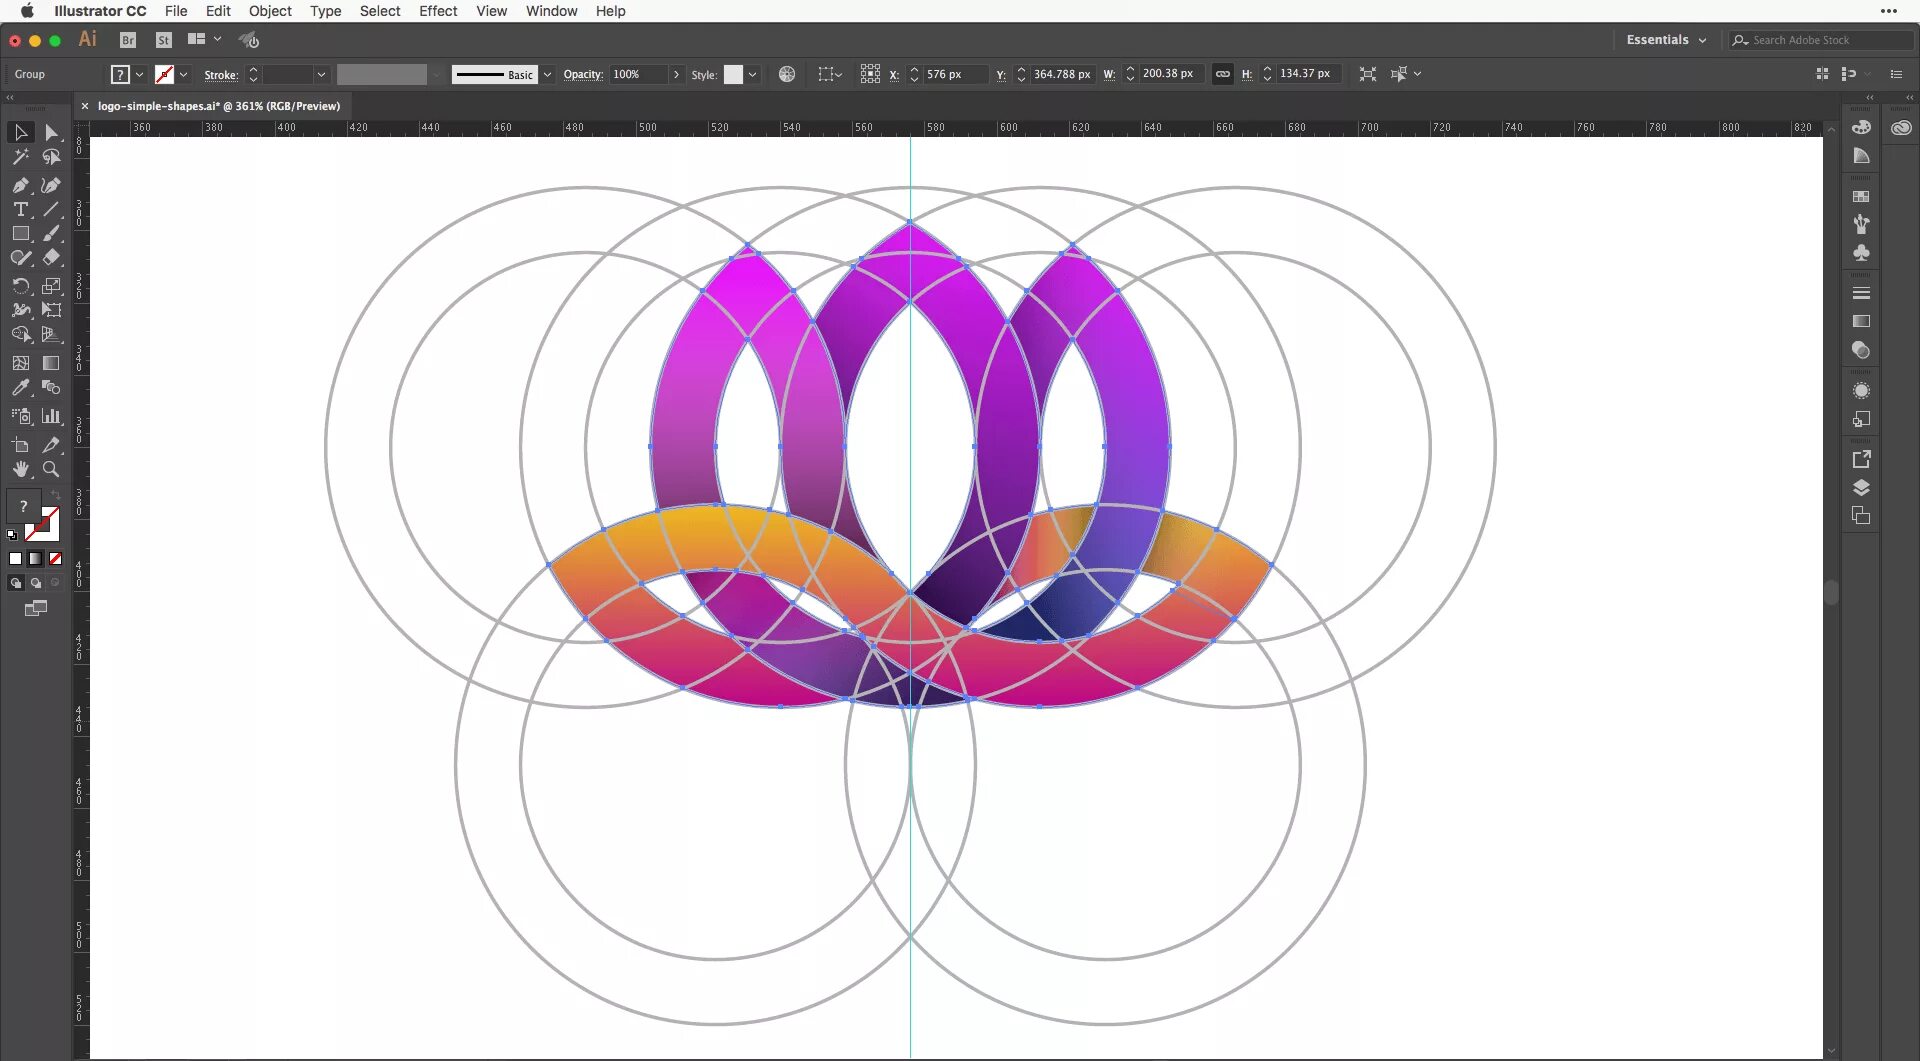Select the Pen tool
Screen dimensions: 1920x1061
[21, 185]
